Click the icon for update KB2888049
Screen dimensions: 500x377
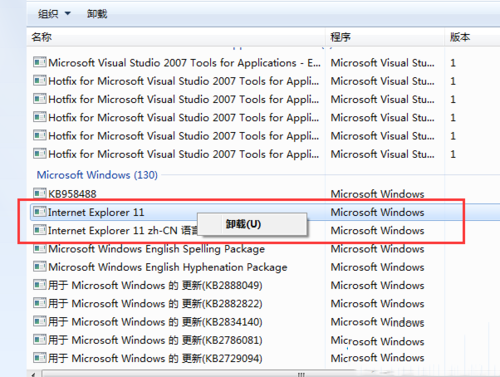tap(40, 285)
